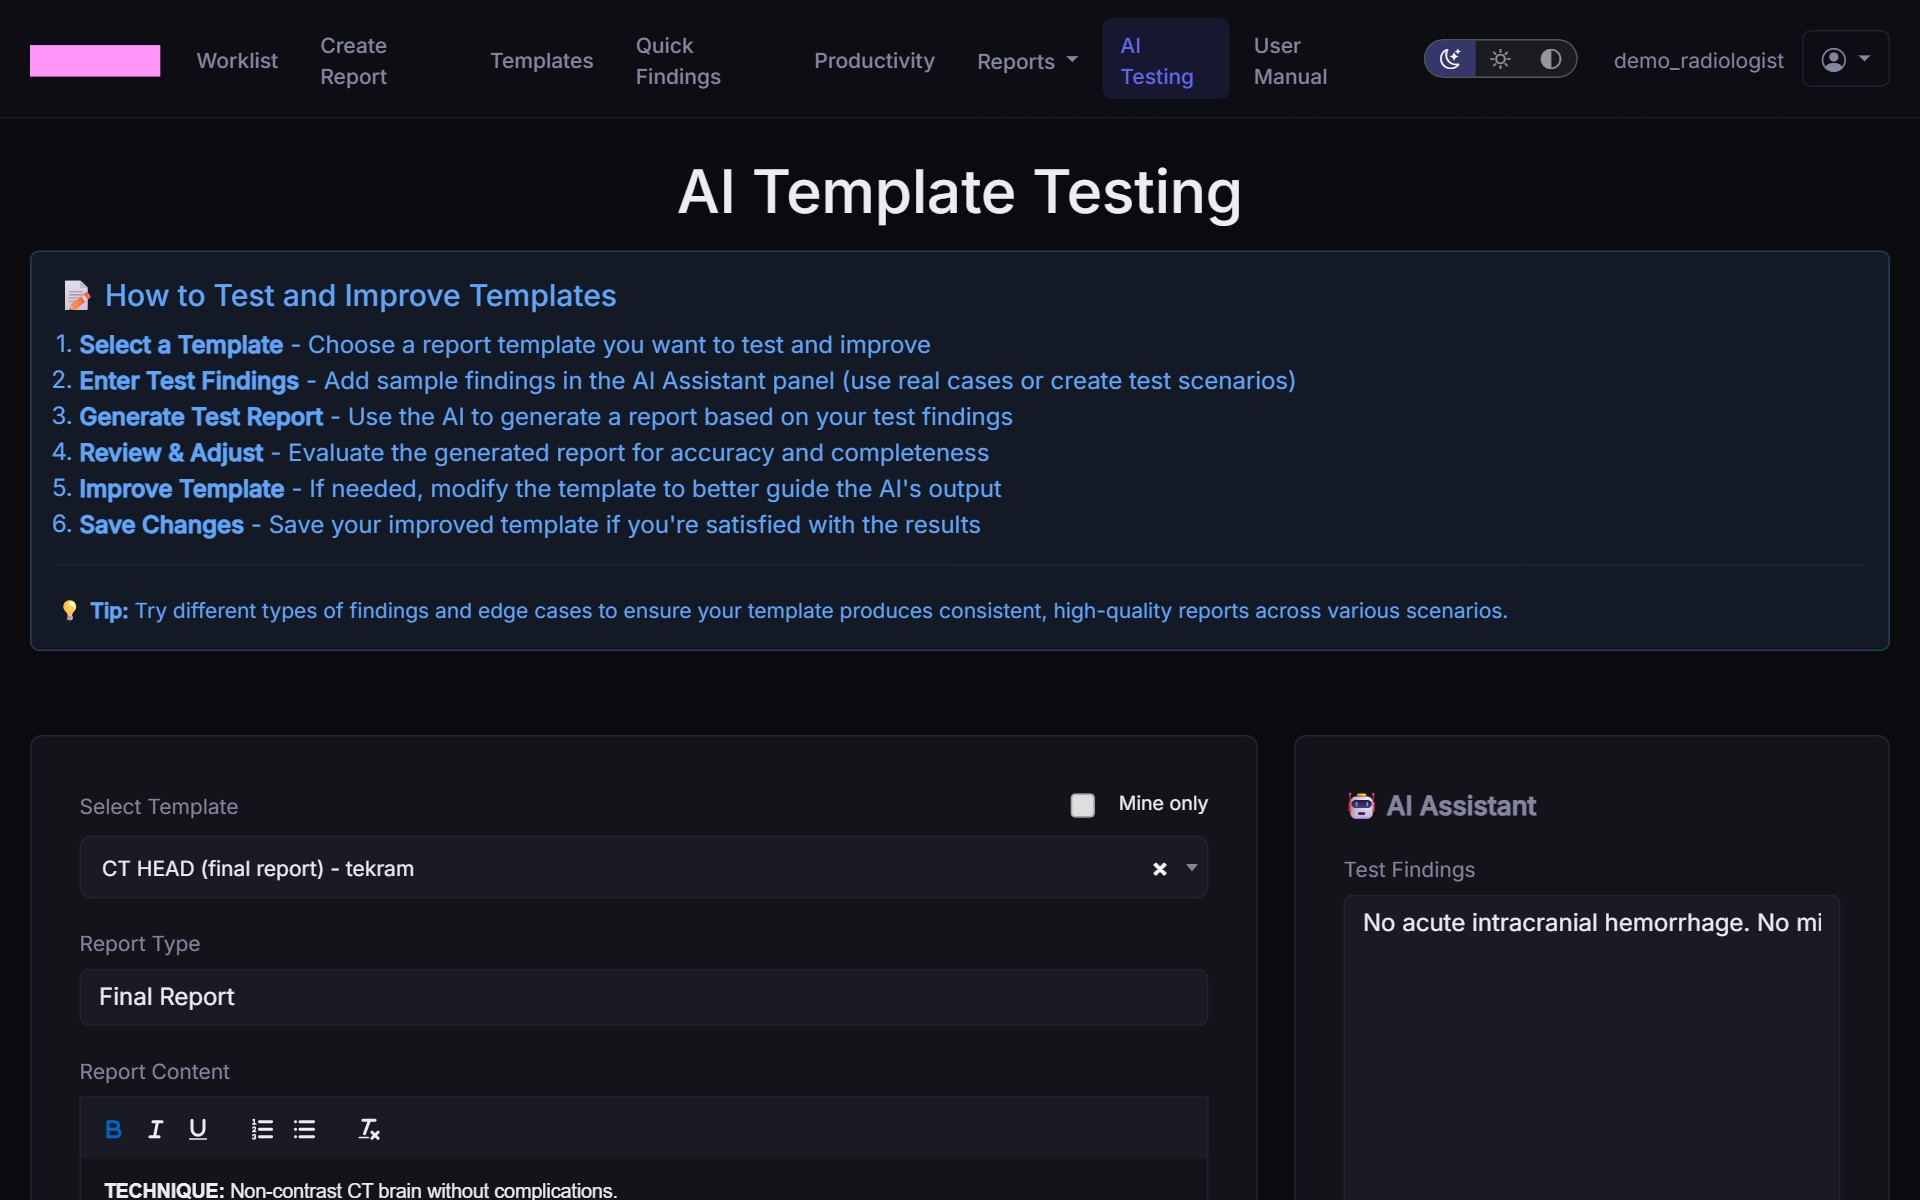1920x1200 pixels.
Task: Click the Report Content label
Action: 154,1071
